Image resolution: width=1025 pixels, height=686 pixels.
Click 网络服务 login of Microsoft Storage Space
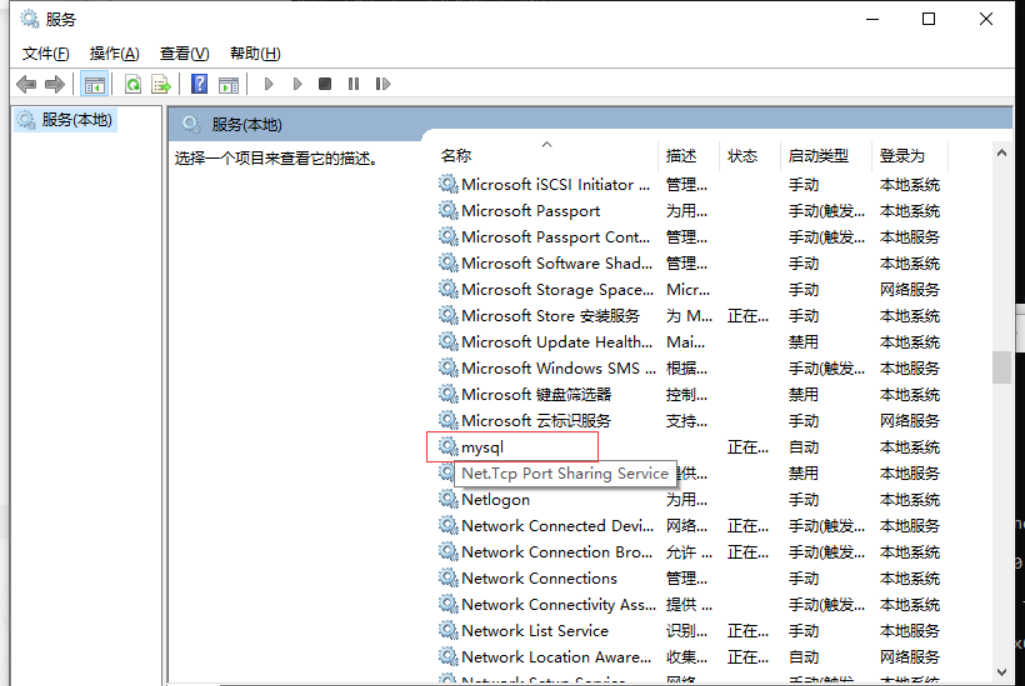coord(909,289)
